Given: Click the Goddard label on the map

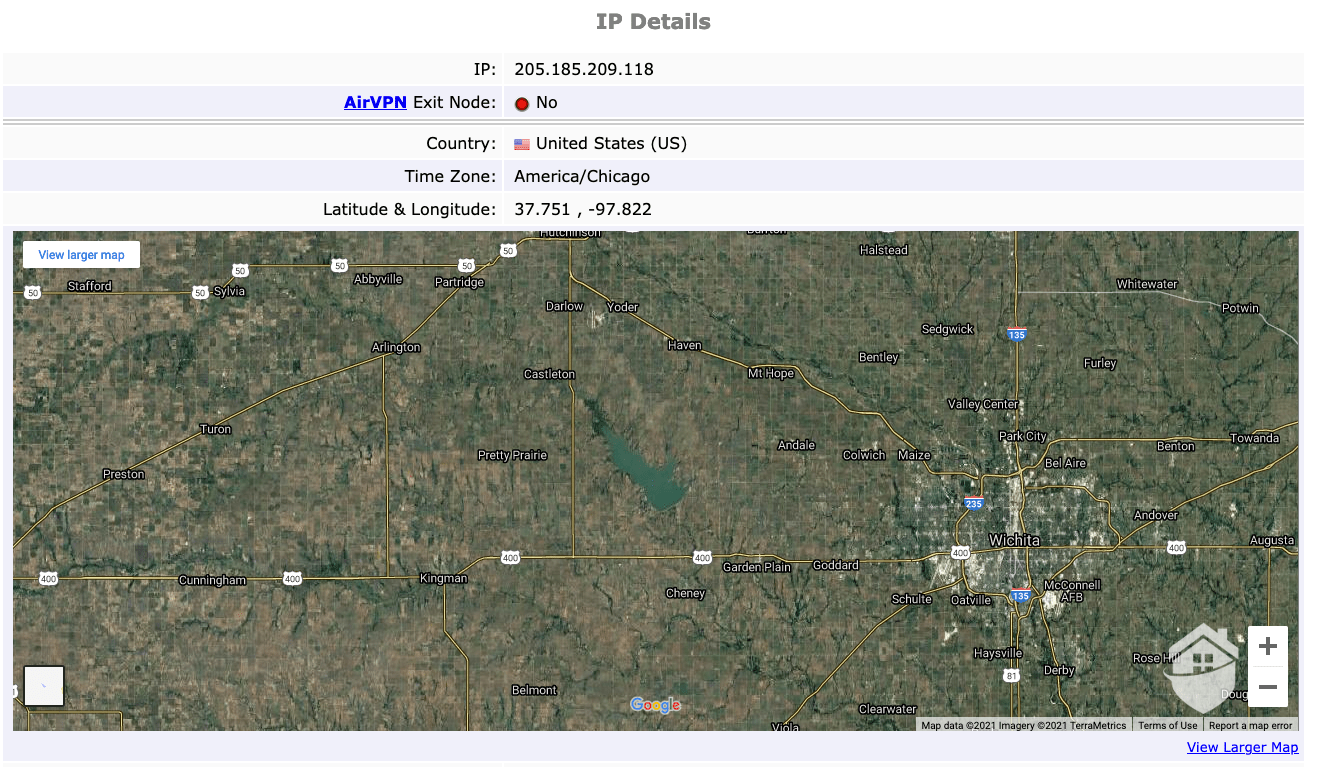Looking at the screenshot, I should coord(835,565).
